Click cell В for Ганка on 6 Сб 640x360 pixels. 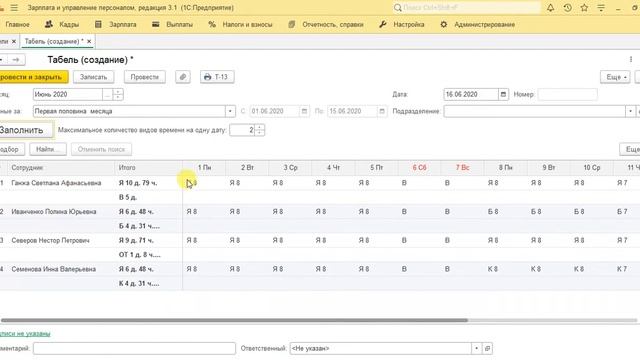pyautogui.click(x=404, y=183)
